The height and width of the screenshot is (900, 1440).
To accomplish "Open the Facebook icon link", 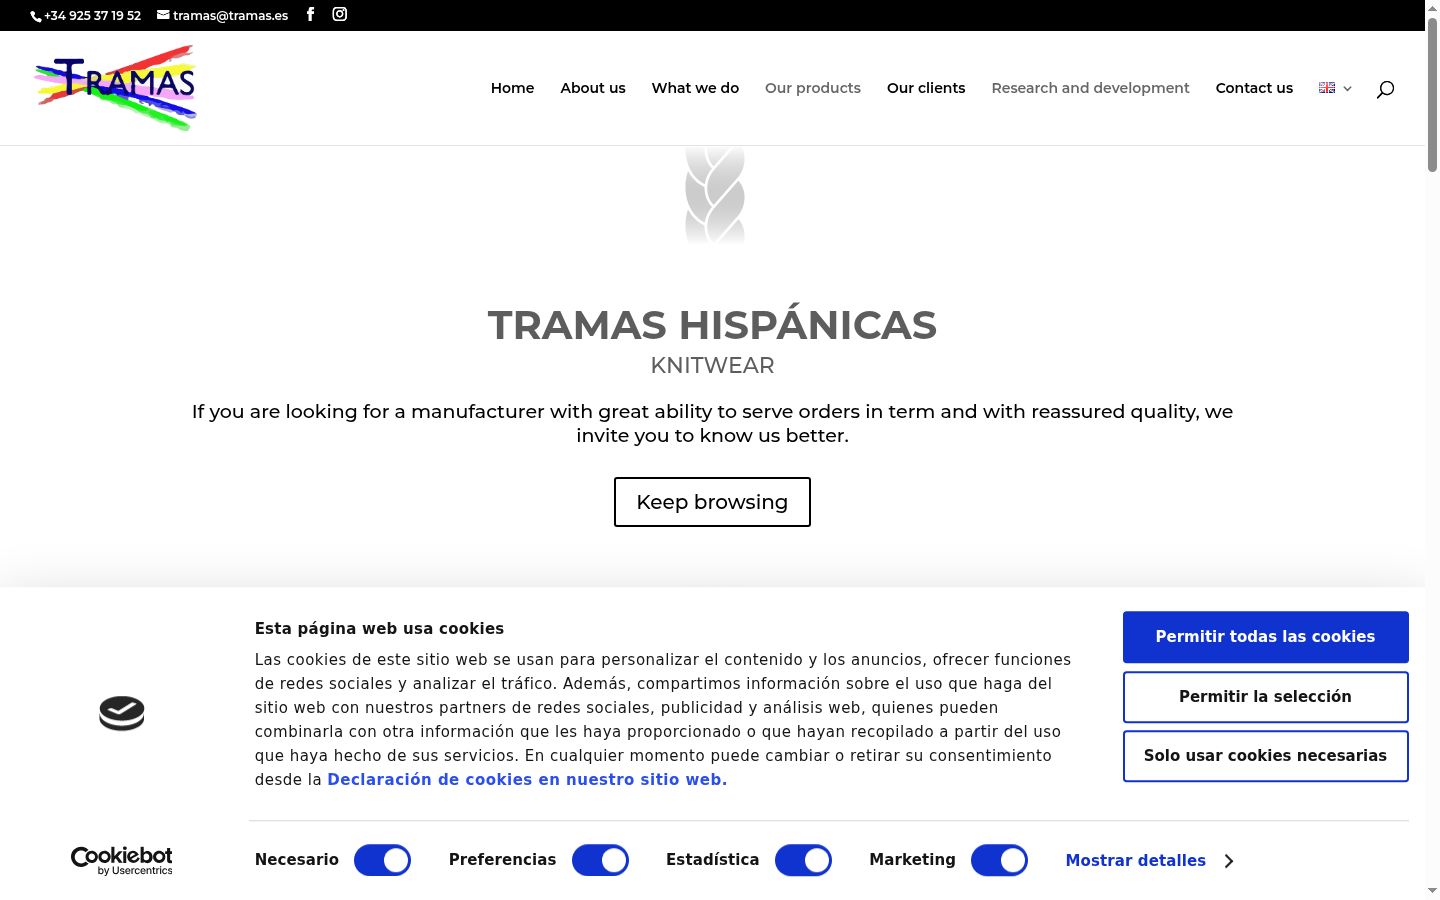I will (x=310, y=14).
